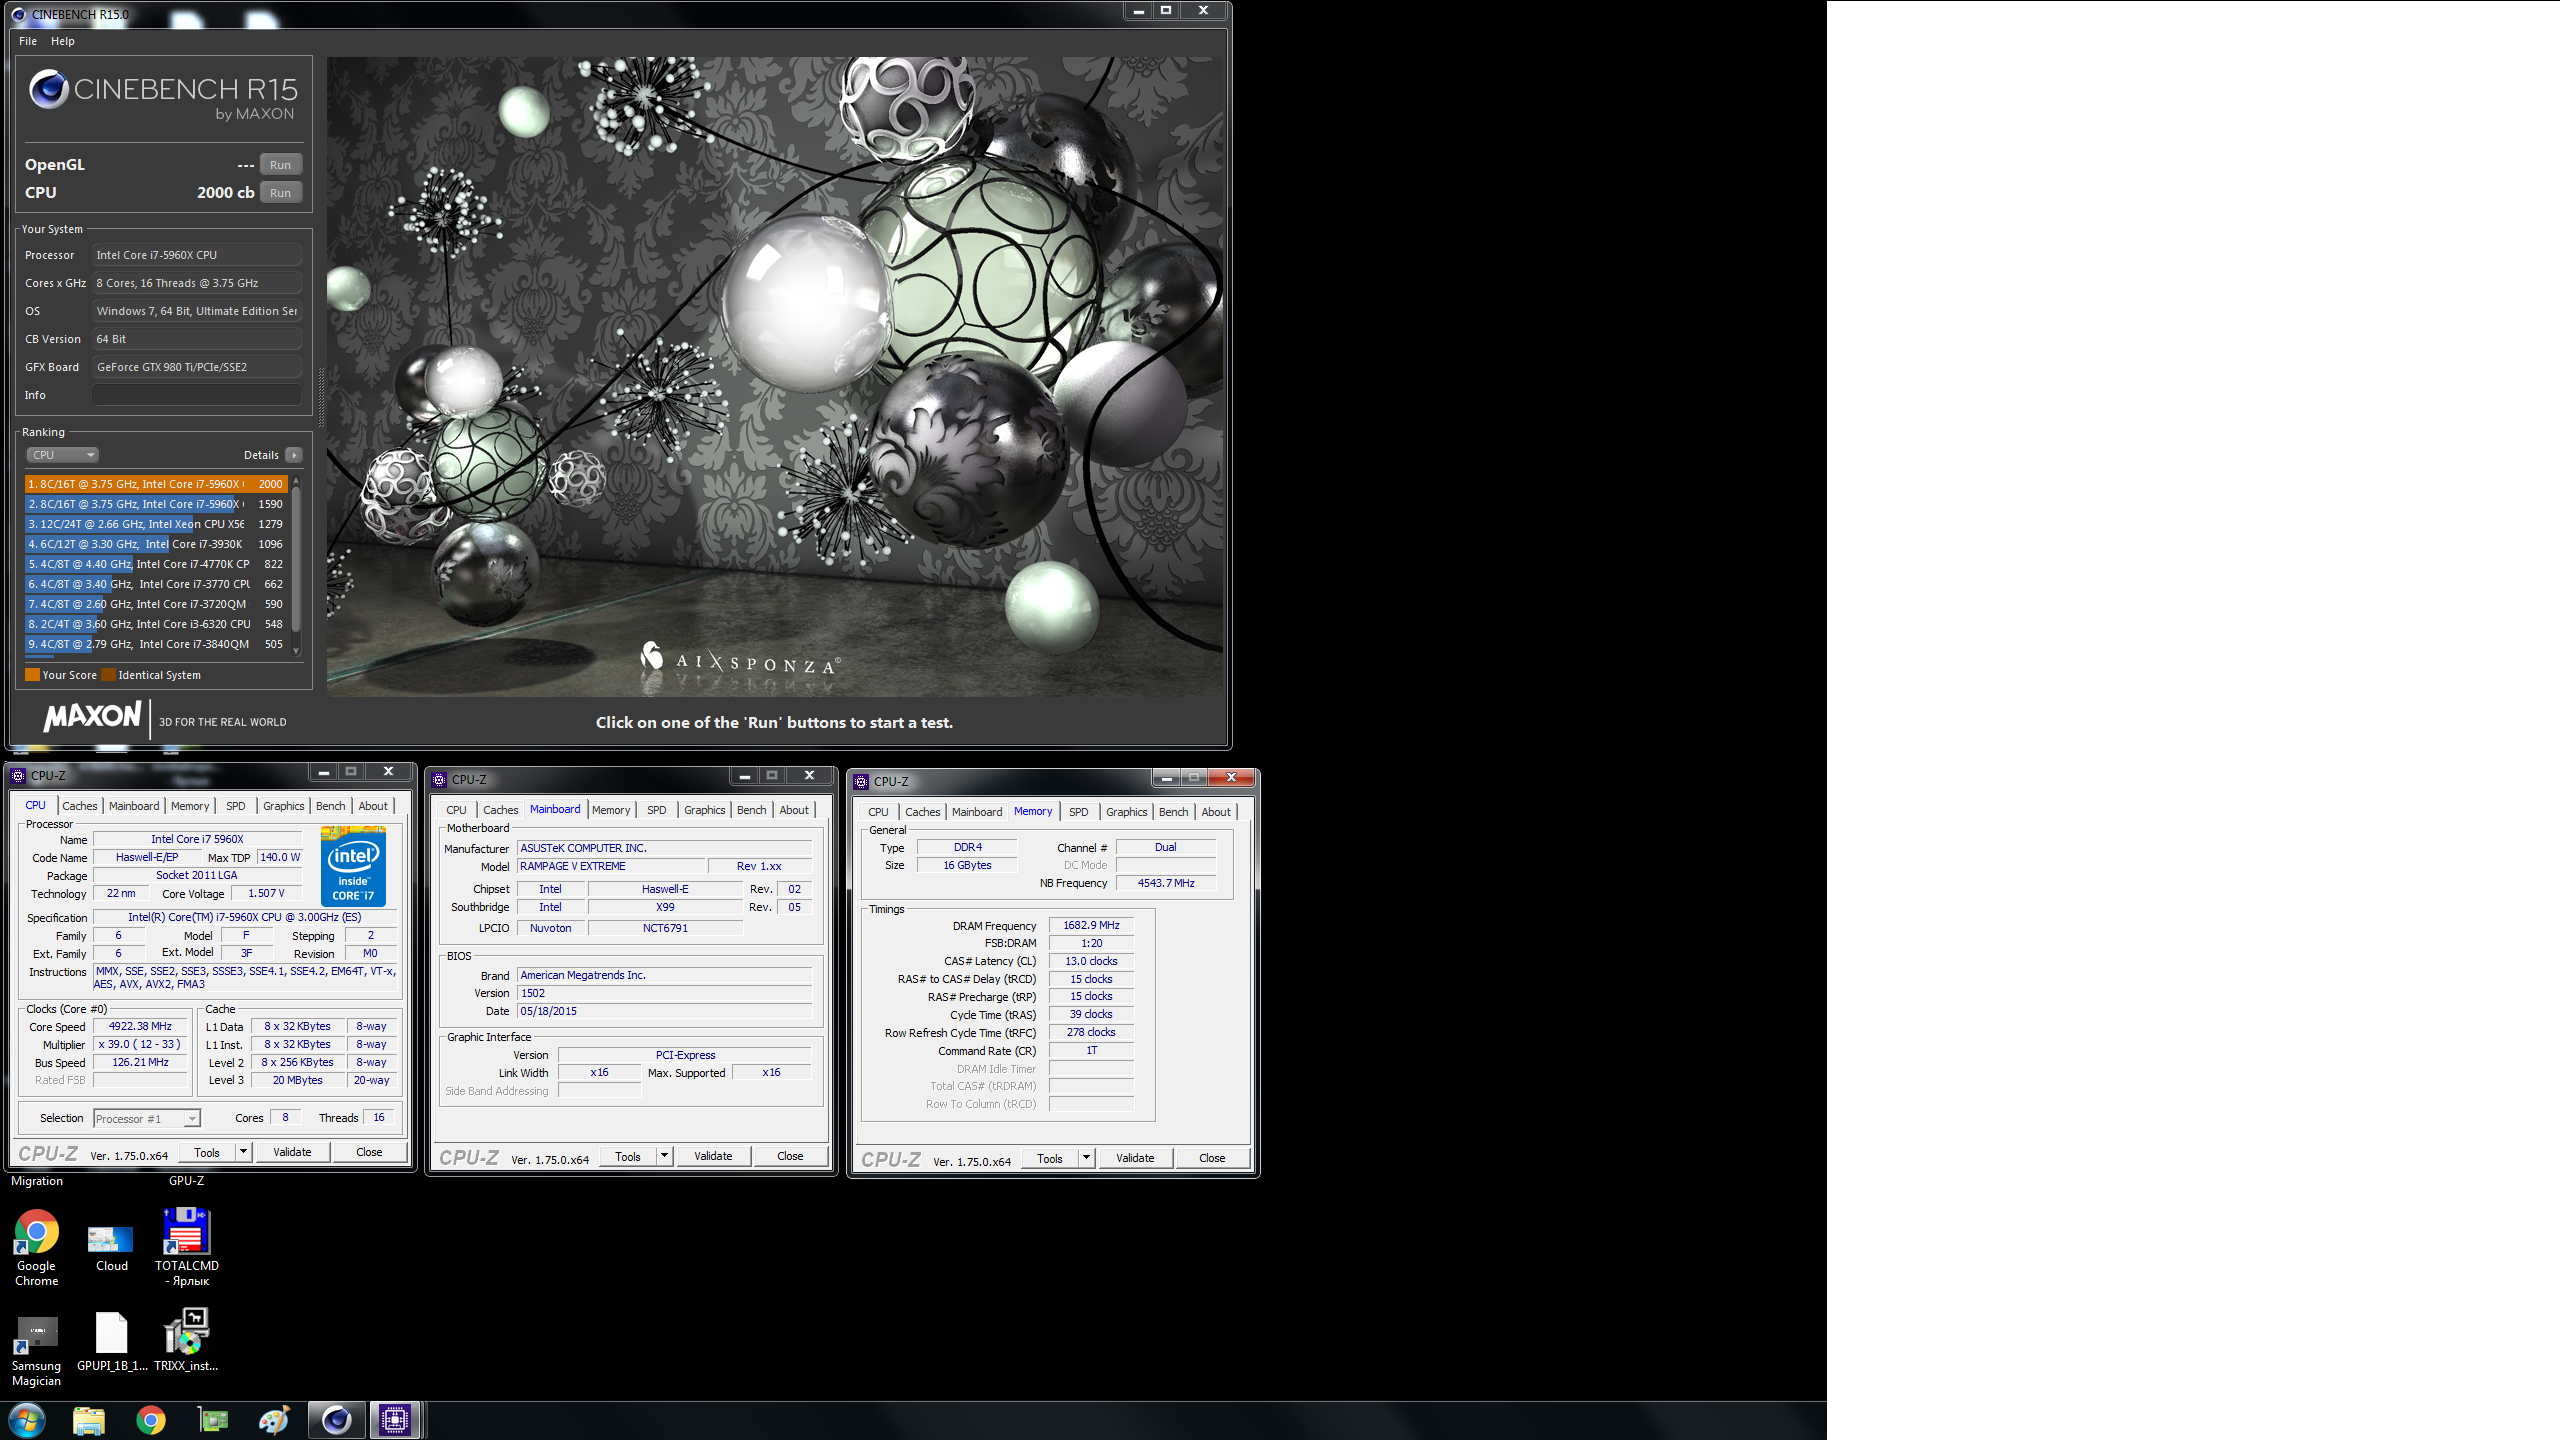Screen dimensions: 2560x1440
Task: Click the Cinebench title bar app icon
Action: [18, 14]
